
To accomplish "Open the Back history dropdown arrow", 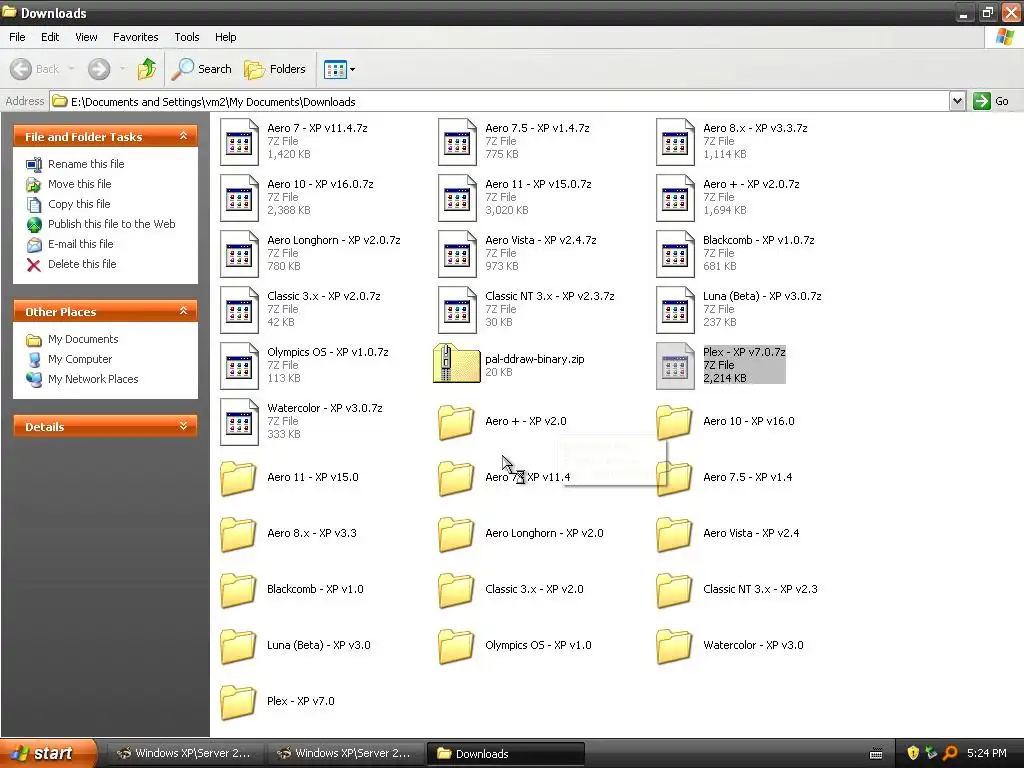I will pyautogui.click(x=71, y=69).
